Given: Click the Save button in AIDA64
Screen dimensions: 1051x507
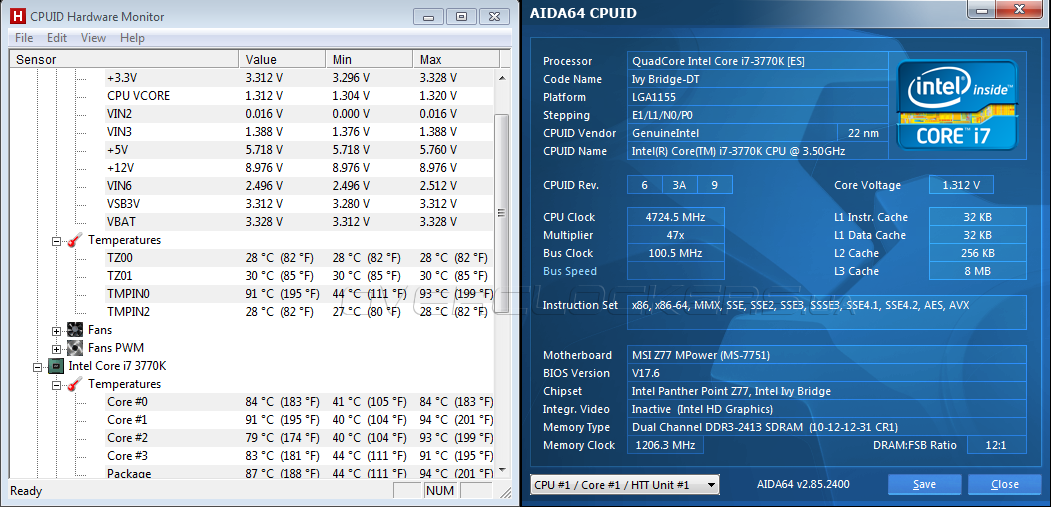Looking at the screenshot, I should 924,484.
